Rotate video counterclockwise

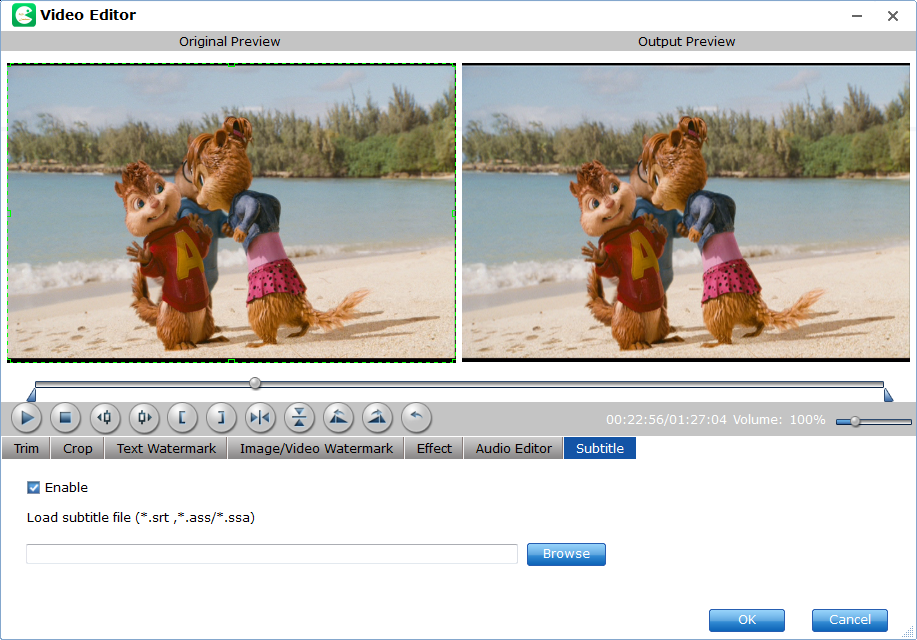[338, 417]
